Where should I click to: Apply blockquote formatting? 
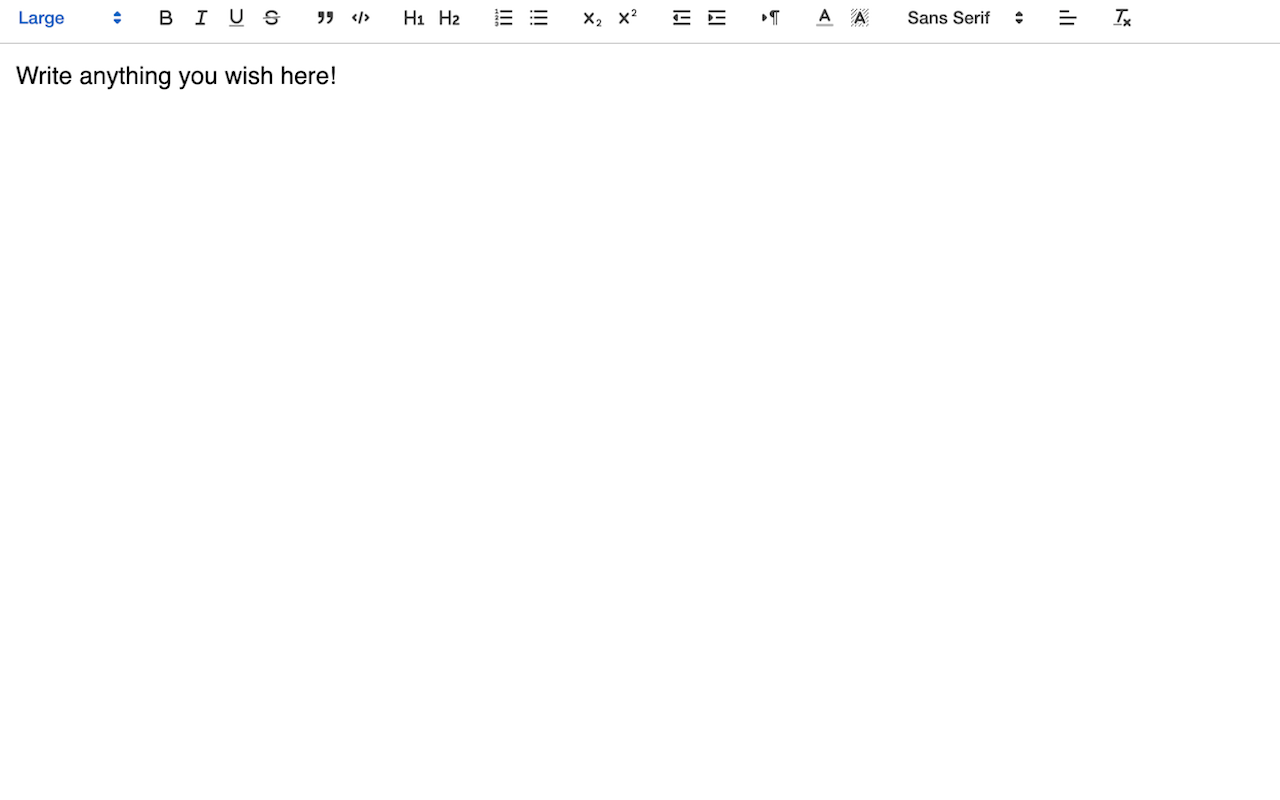(x=325, y=18)
